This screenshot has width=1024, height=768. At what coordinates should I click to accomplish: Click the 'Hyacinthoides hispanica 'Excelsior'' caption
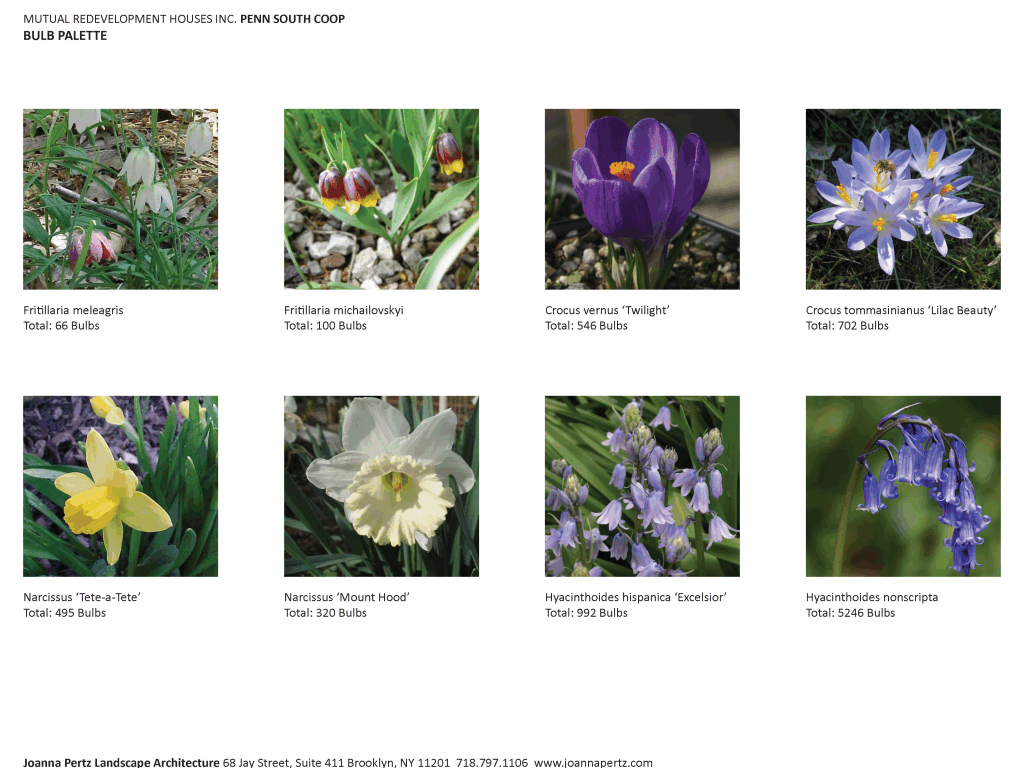(x=635, y=597)
